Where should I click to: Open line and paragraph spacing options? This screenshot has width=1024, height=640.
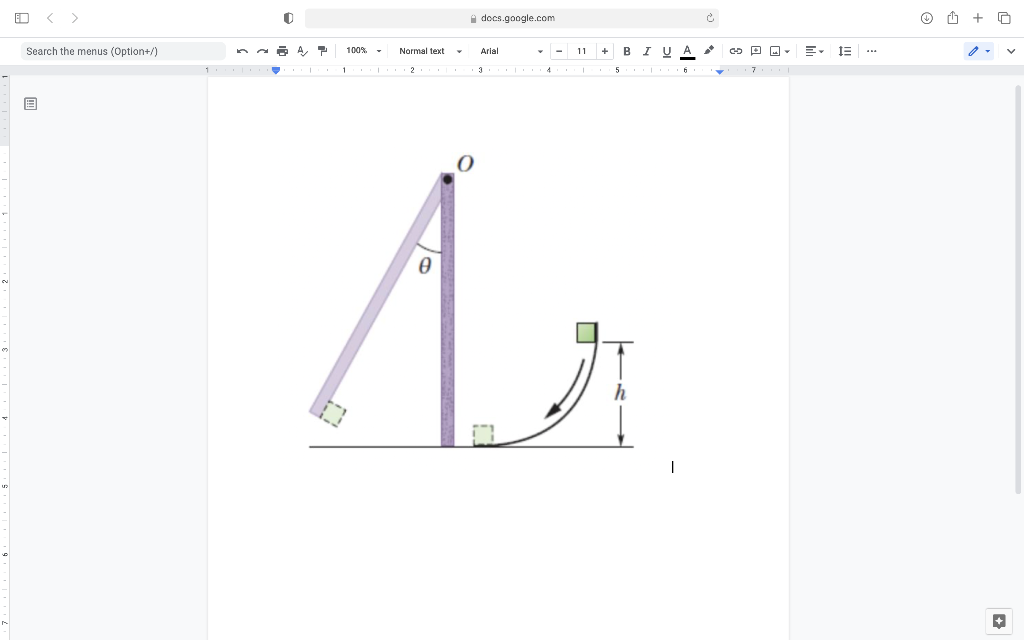845,51
